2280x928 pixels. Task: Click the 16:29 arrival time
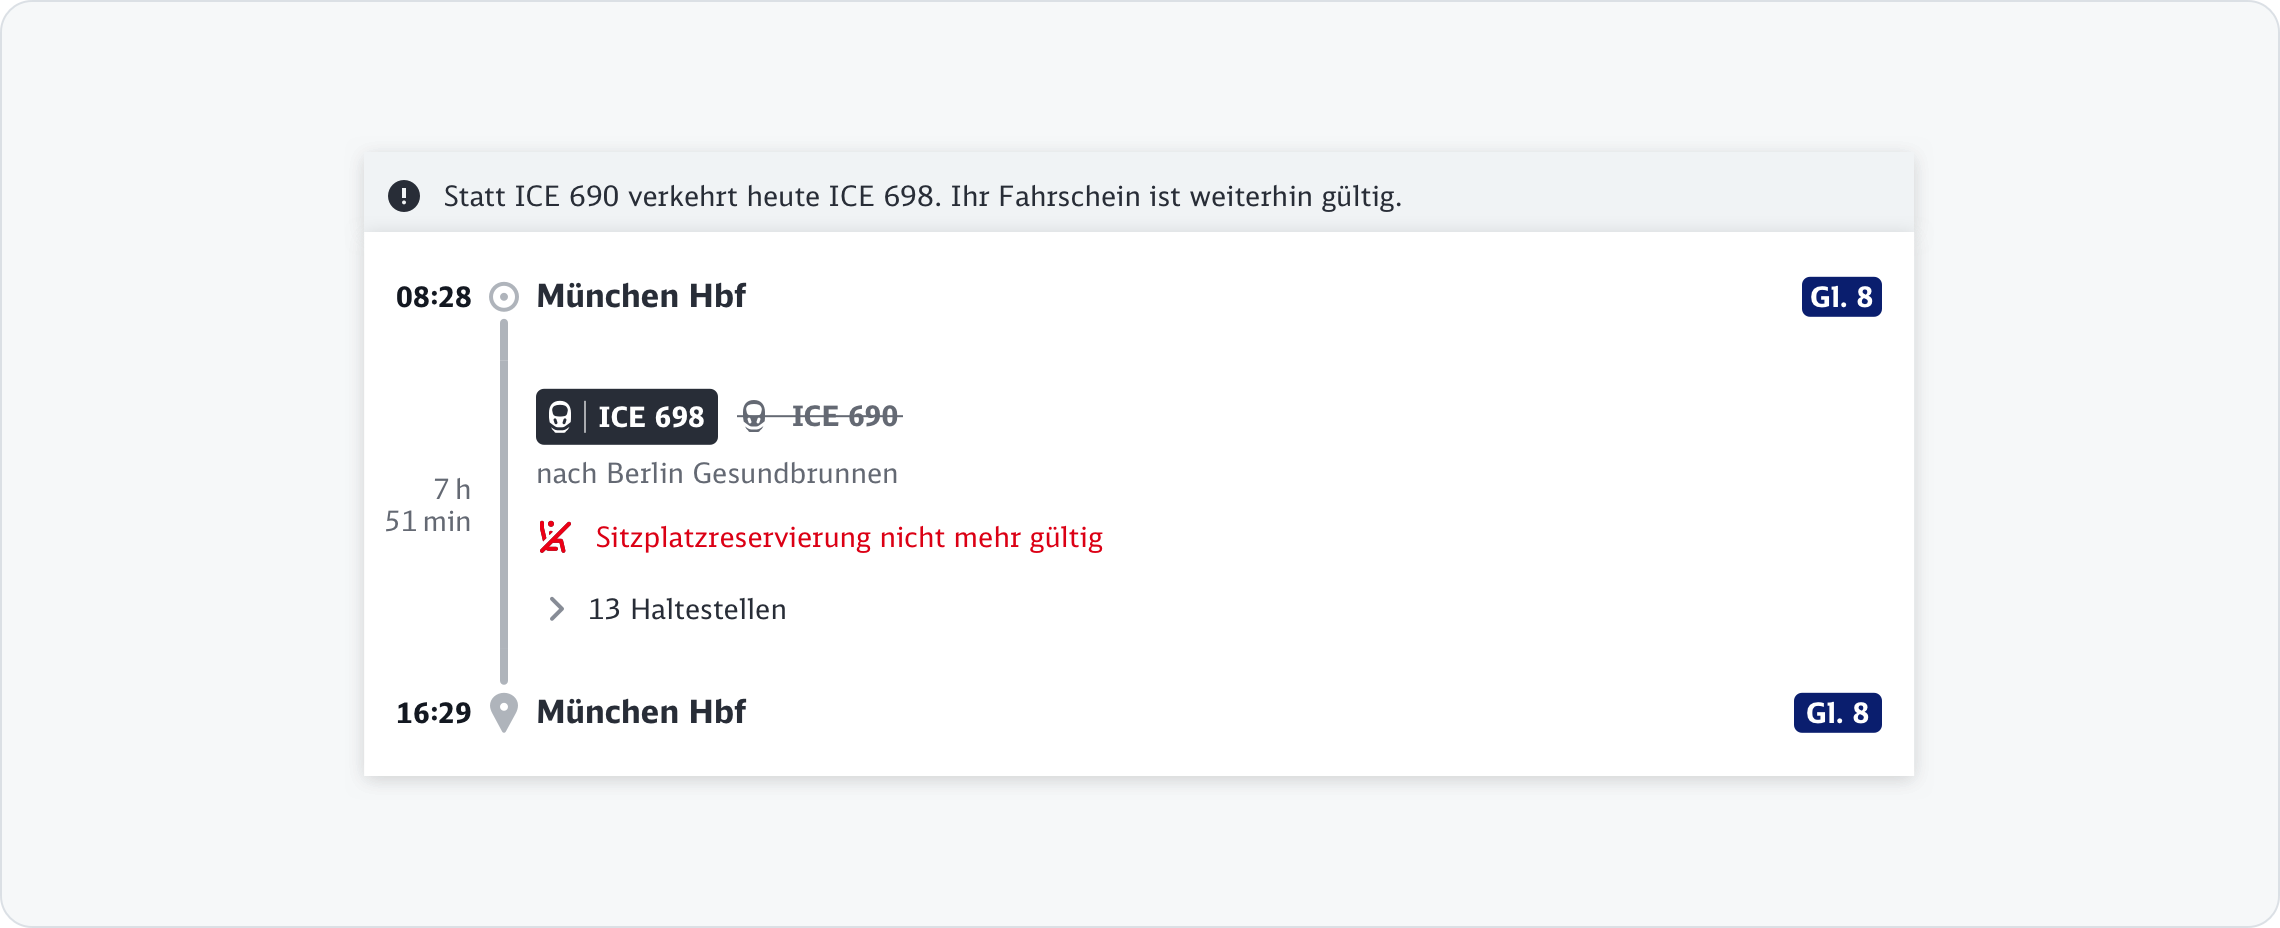point(433,713)
